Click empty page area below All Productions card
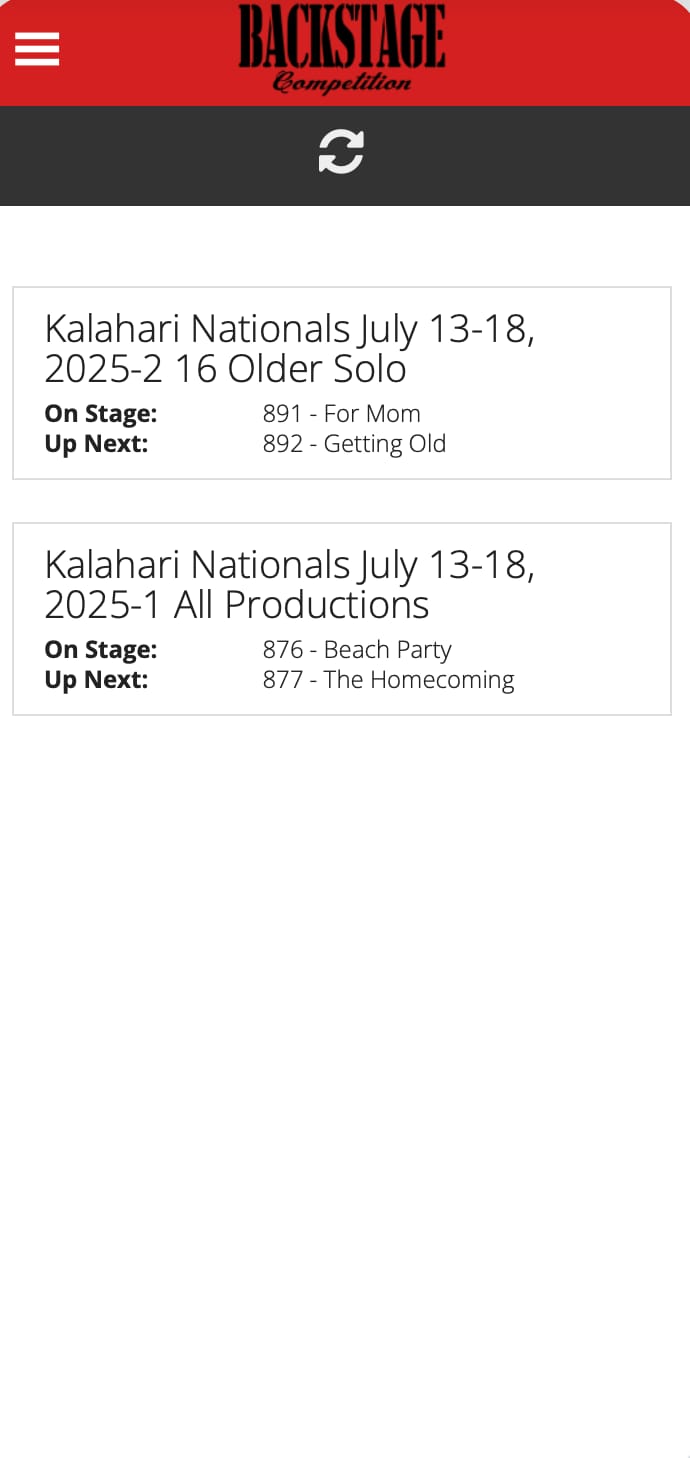690x1458 pixels. pyautogui.click(x=341, y=1000)
